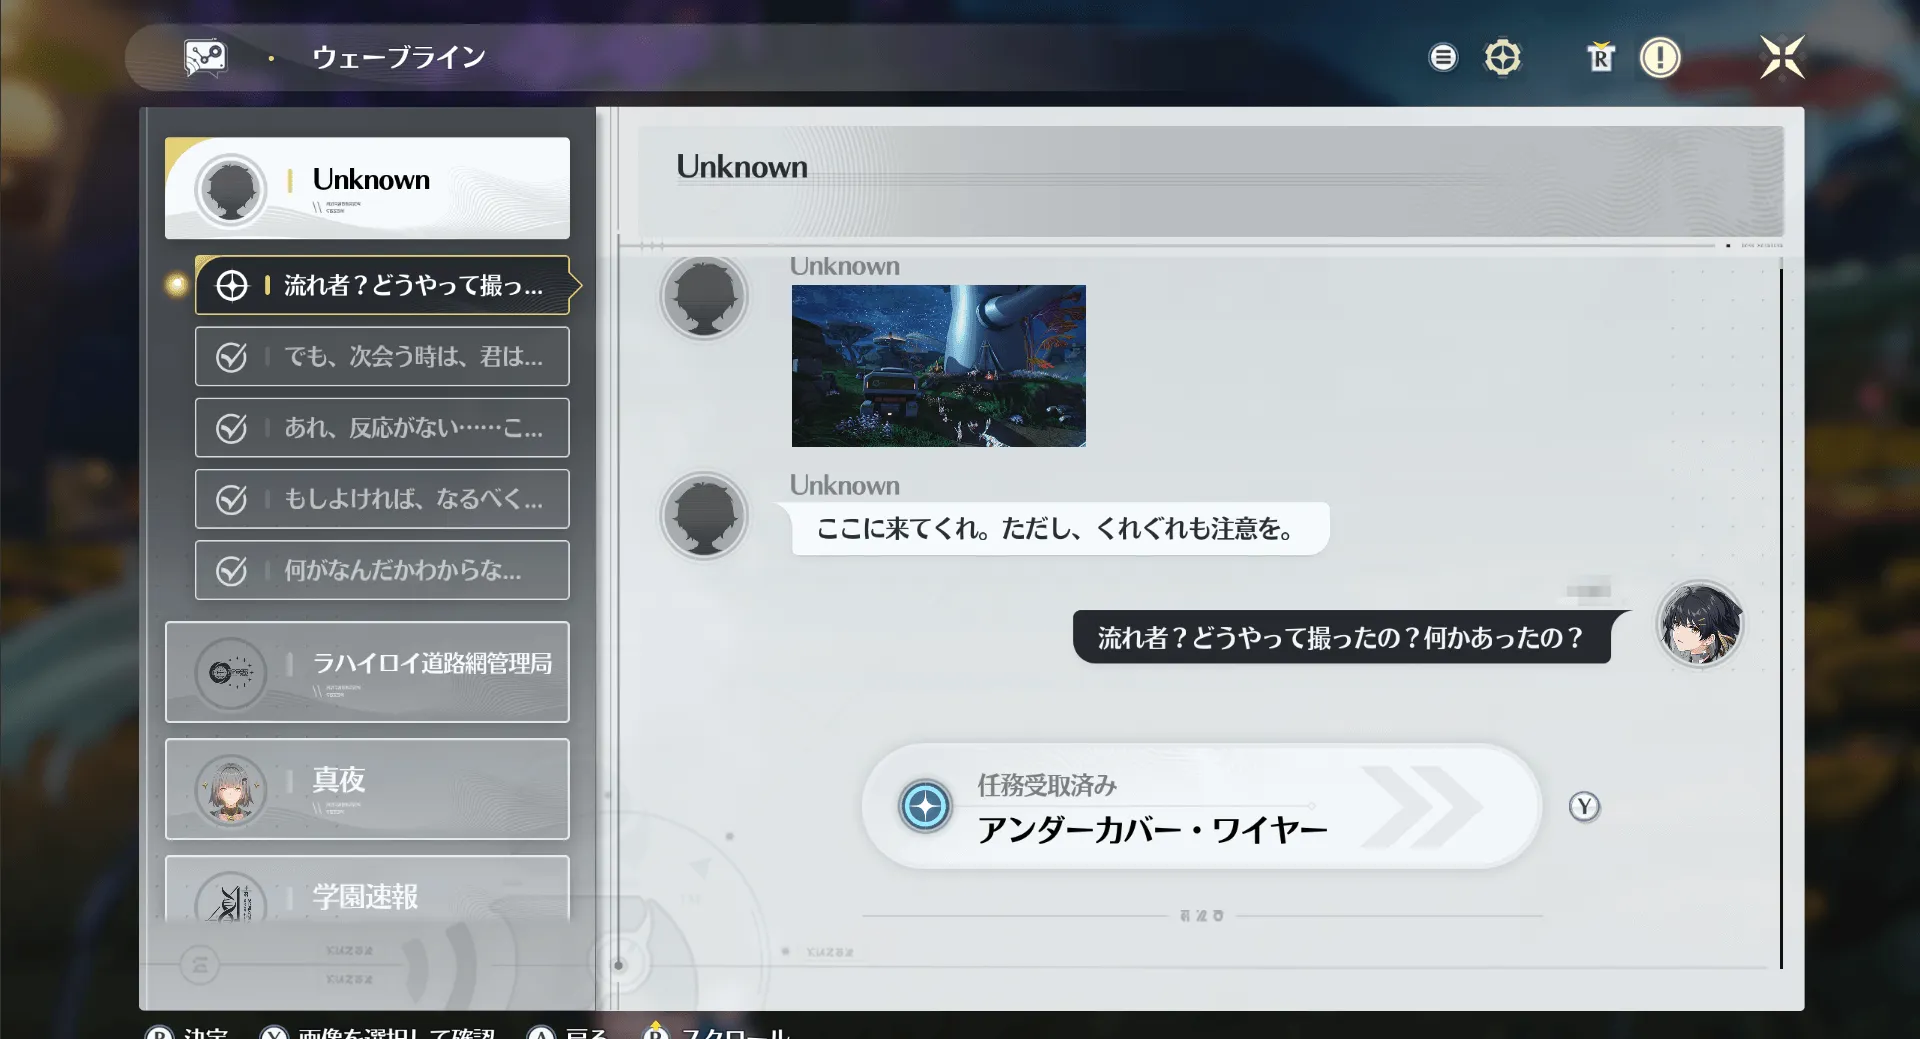The height and width of the screenshot is (1039, 1920).
Task: Toggle the checkmark on あれ、反応がない thread
Action: click(232, 427)
